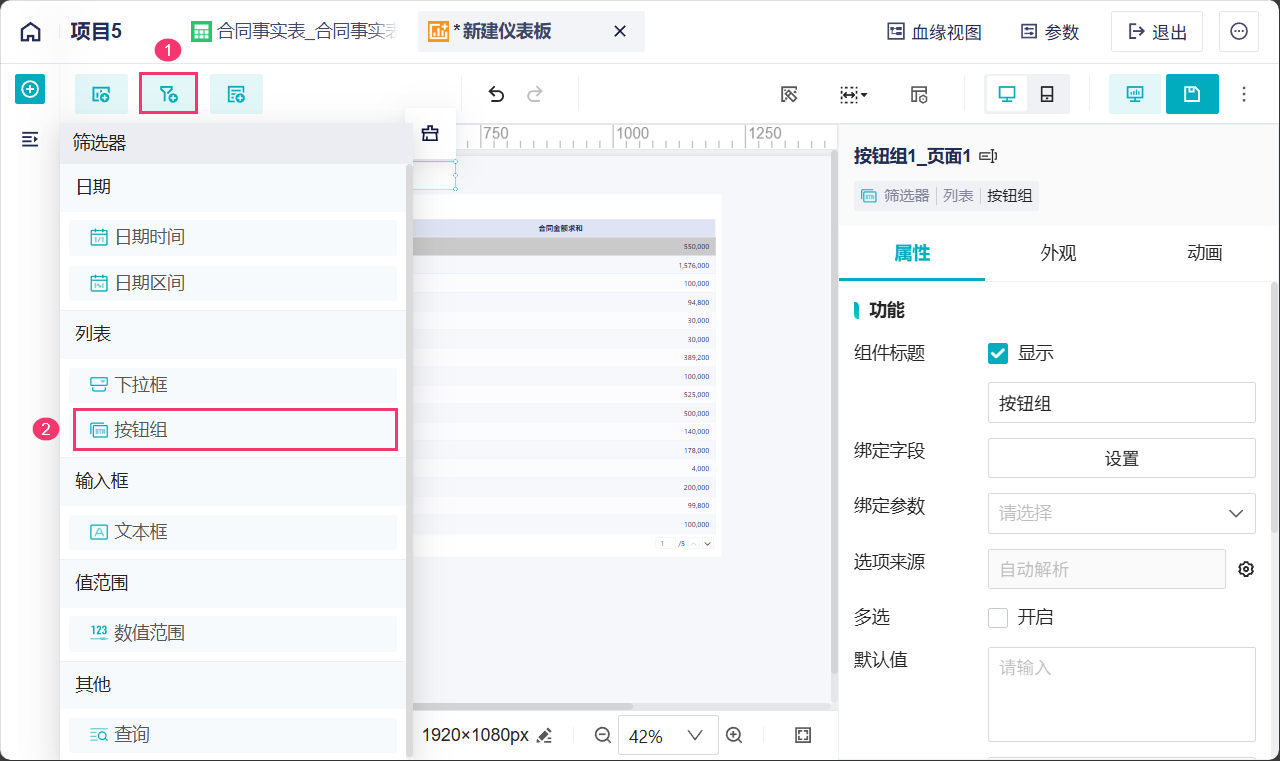Open the 参数 parameters panel
This screenshot has width=1280, height=761.
[1050, 32]
